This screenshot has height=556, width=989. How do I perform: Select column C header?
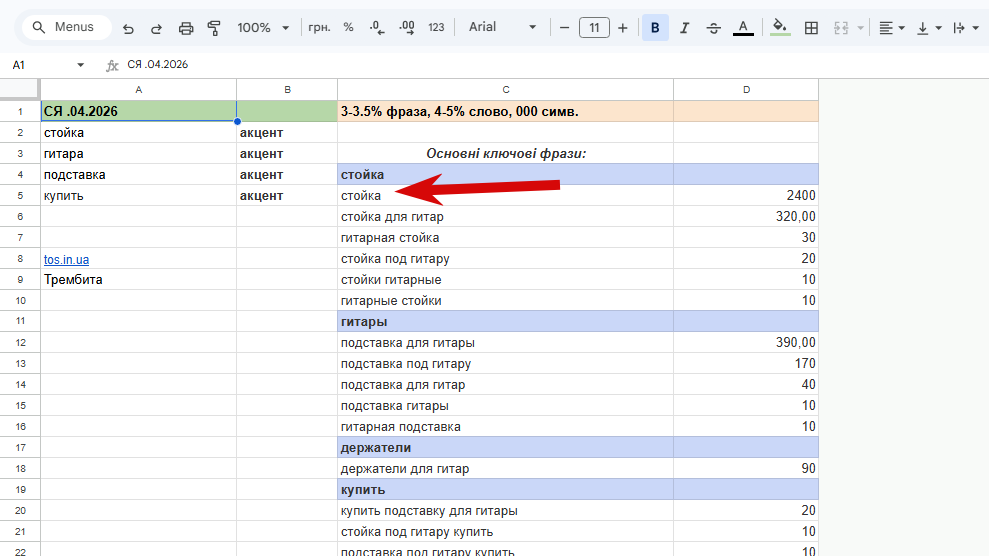click(x=505, y=90)
